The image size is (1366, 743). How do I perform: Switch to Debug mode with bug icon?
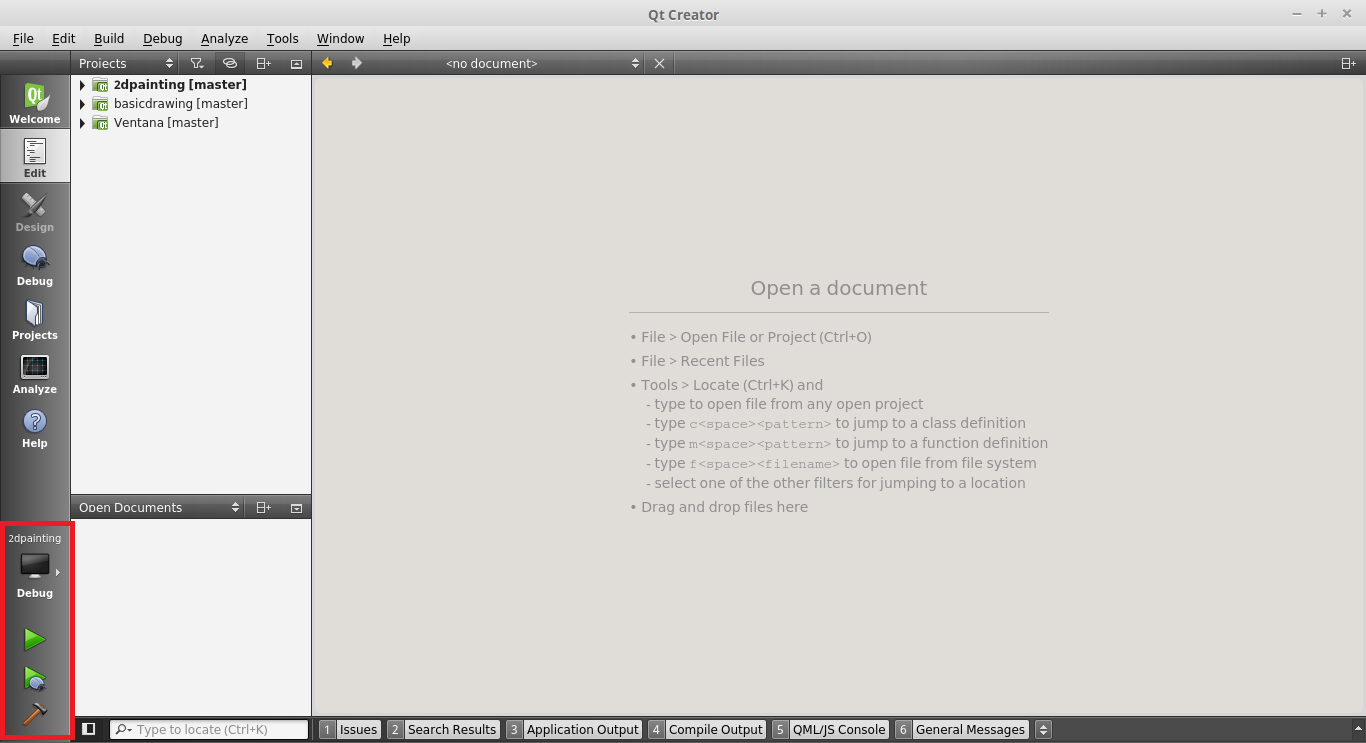(35, 264)
